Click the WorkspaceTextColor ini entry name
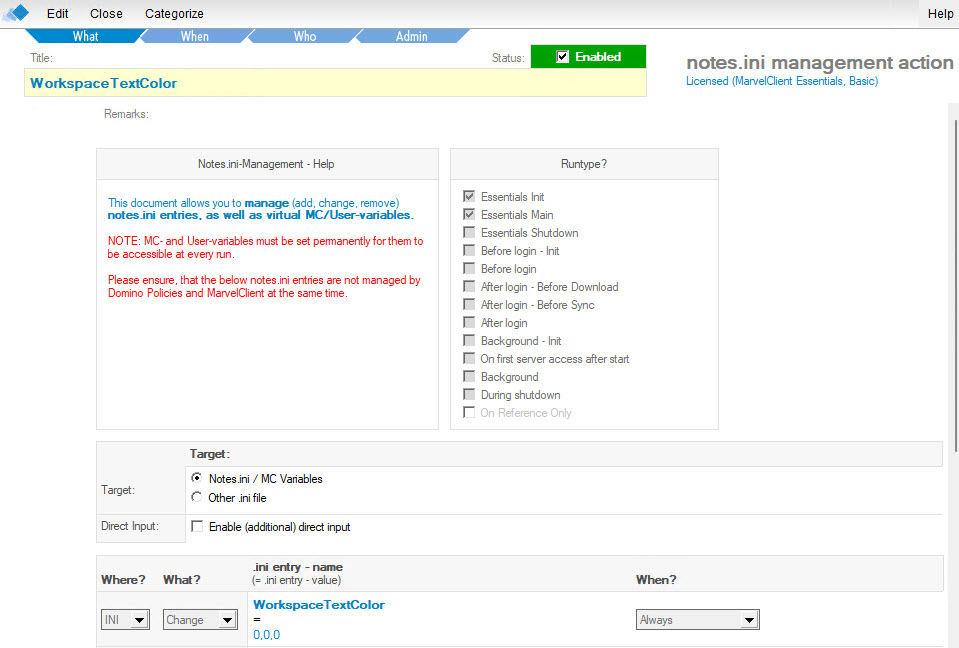The image size is (959, 648). point(319,605)
